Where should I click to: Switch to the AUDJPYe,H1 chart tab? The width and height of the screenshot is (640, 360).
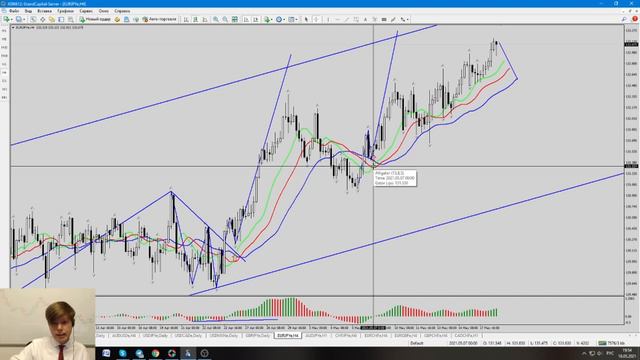point(317,336)
